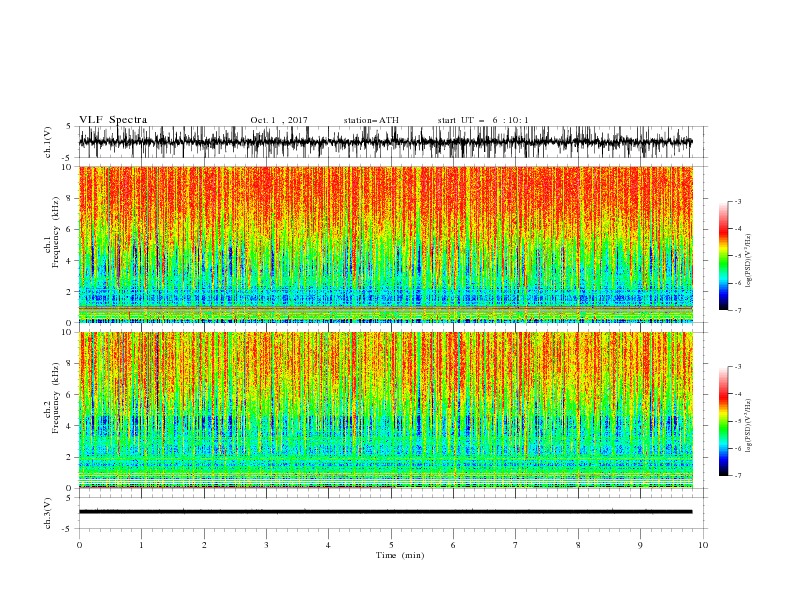Click the '-3' value on ch.1 color bar

click(x=738, y=201)
